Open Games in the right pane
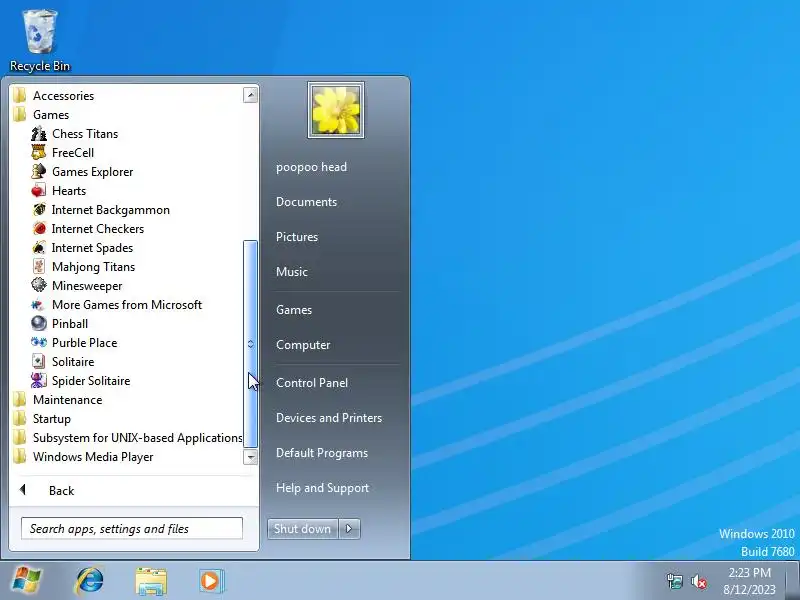The image size is (800, 600). click(294, 310)
